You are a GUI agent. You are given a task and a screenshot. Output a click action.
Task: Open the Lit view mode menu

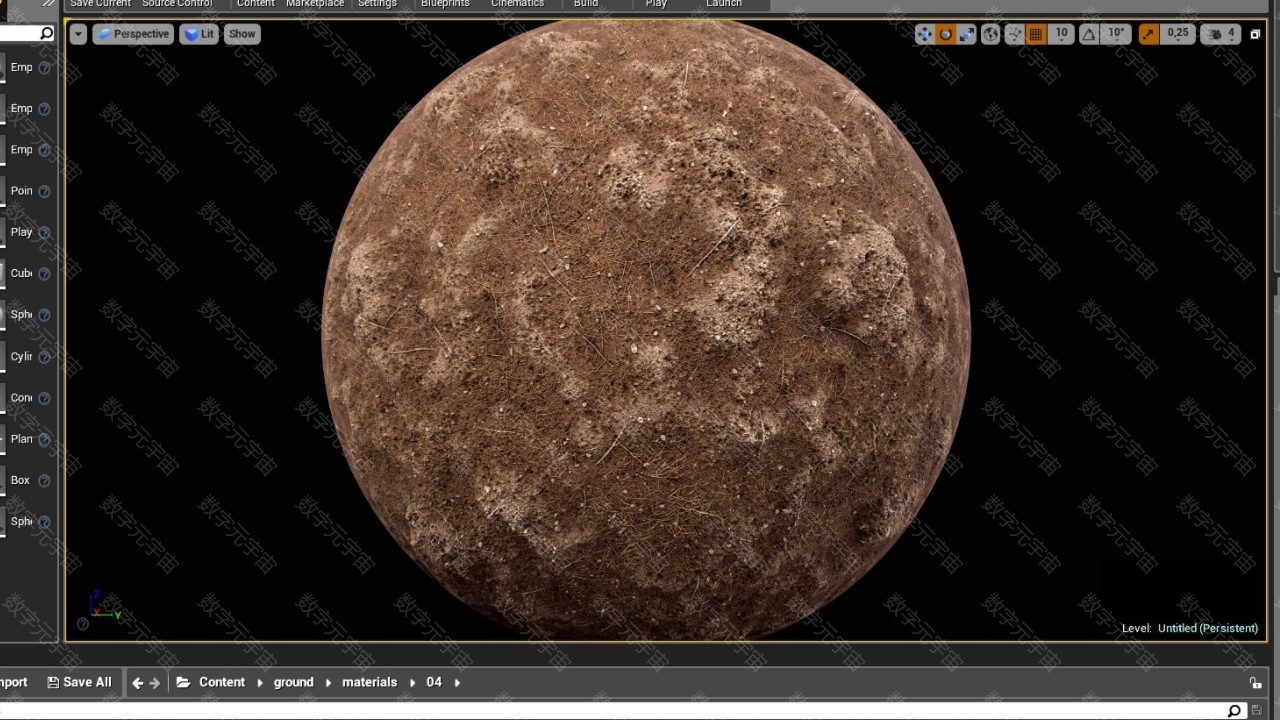click(199, 34)
